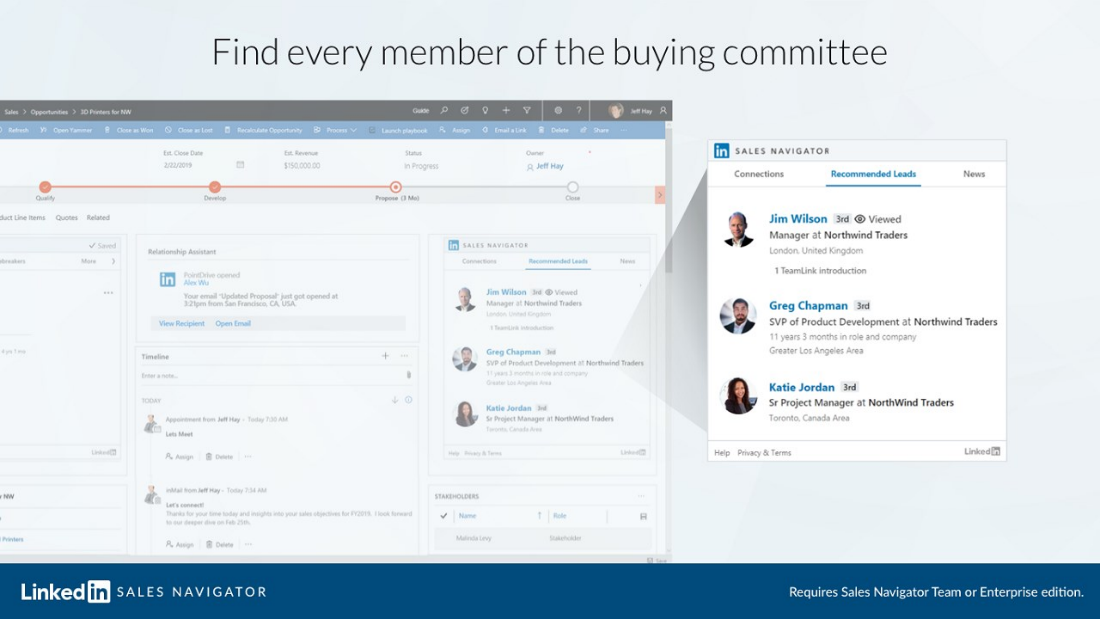
Task: Click the search magnifier in the top navigation
Action: tap(444, 111)
